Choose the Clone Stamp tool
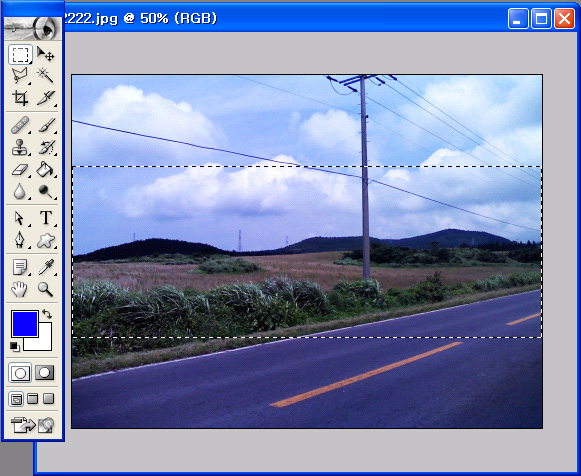Screen dimensions: 581x476 point(20,147)
